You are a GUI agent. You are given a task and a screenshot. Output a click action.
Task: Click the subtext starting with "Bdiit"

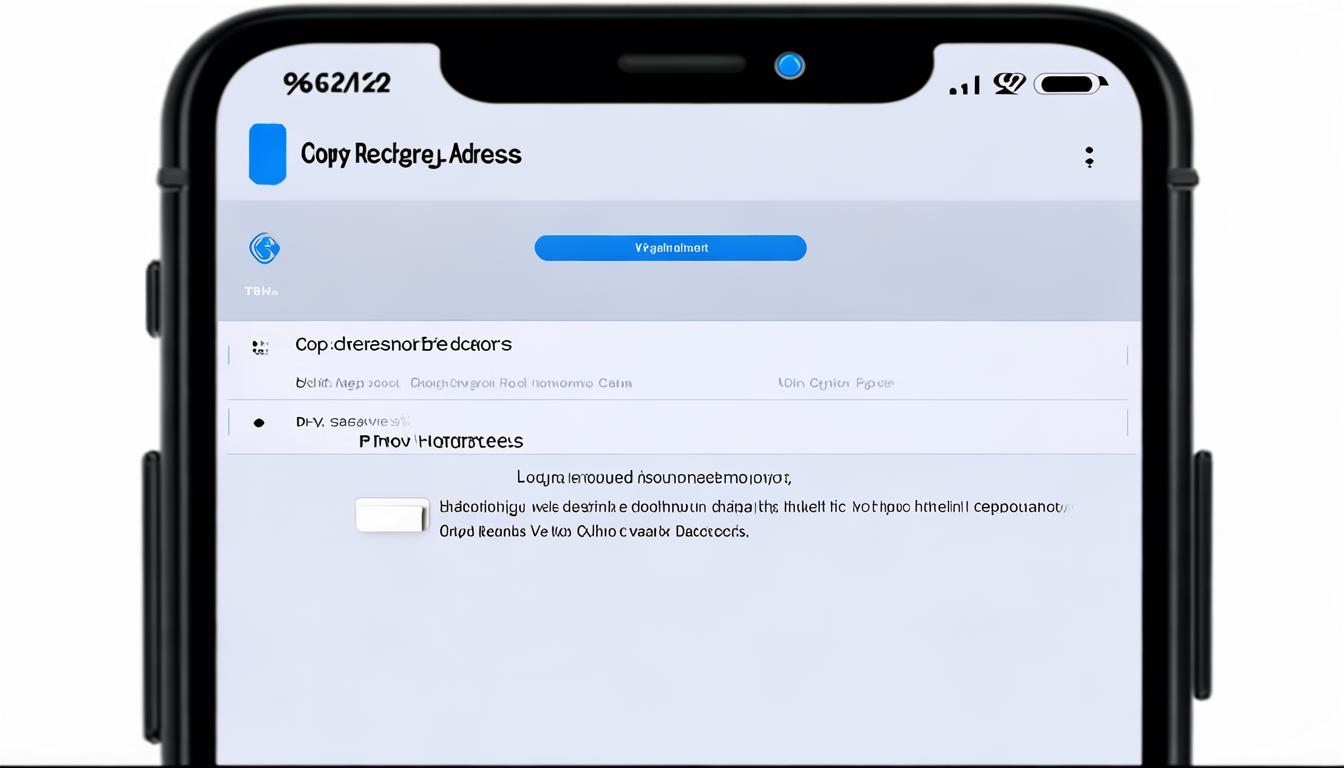tap(347, 383)
